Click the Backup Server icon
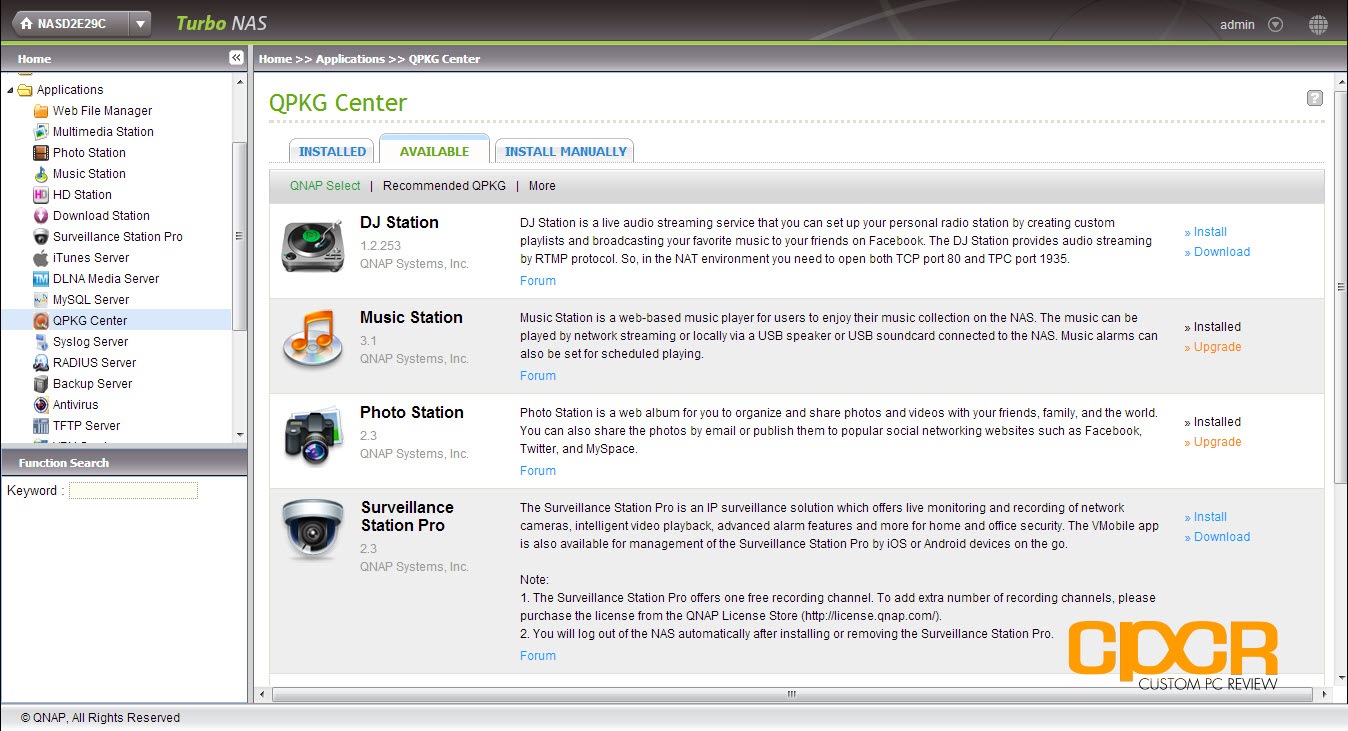Image resolution: width=1348 pixels, height=731 pixels. coord(41,384)
